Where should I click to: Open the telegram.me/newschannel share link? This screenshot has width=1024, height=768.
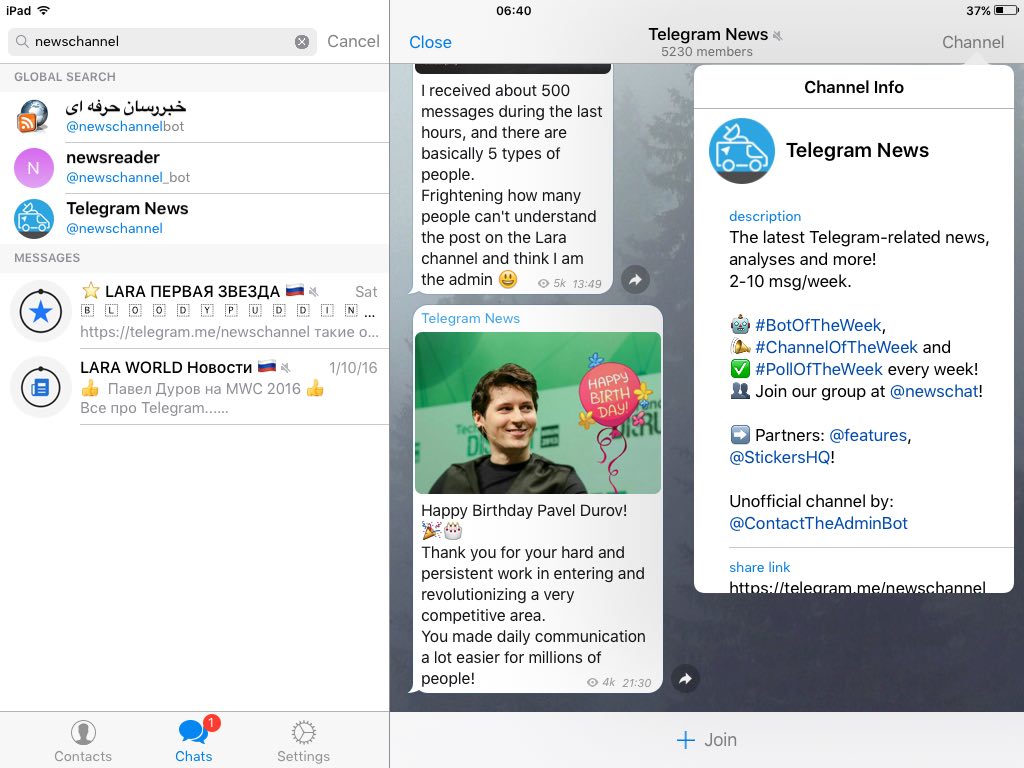pos(857,586)
